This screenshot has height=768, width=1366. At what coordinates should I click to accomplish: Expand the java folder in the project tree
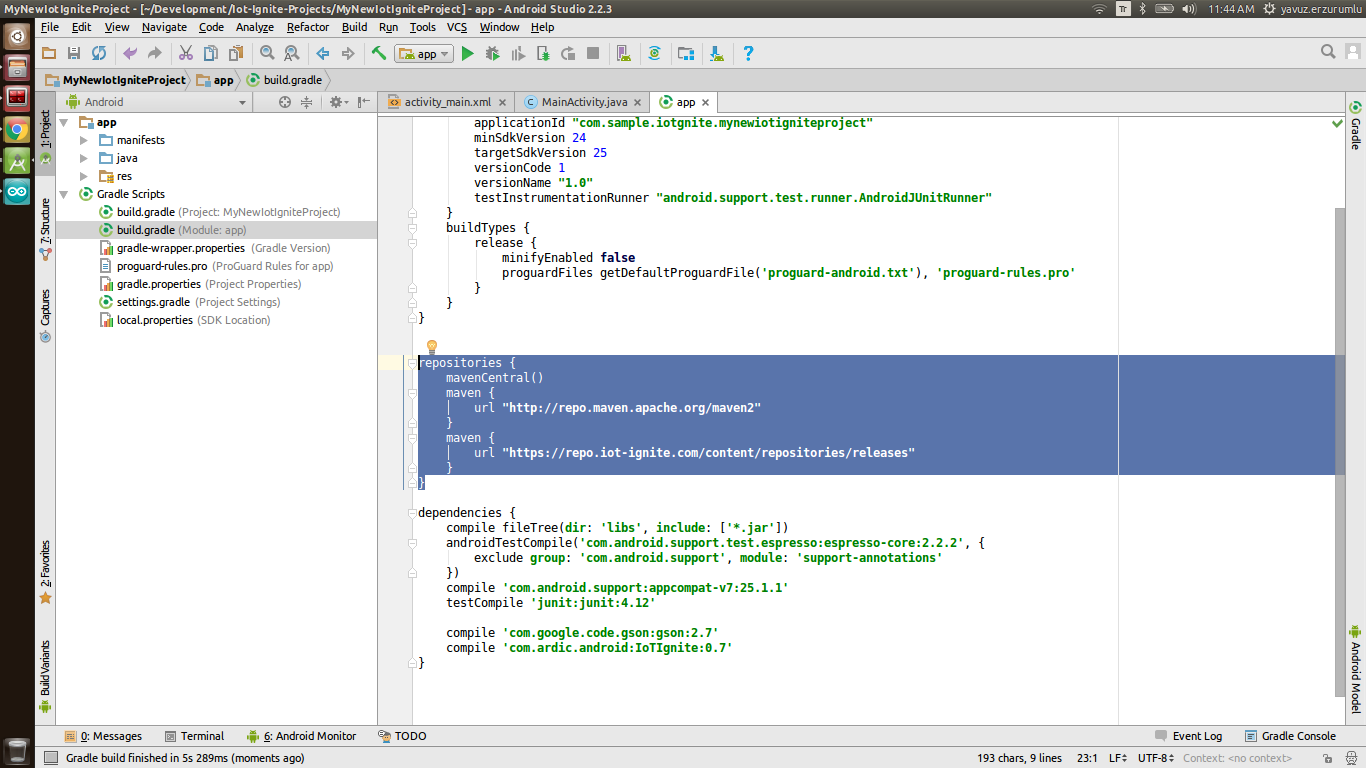[85, 158]
